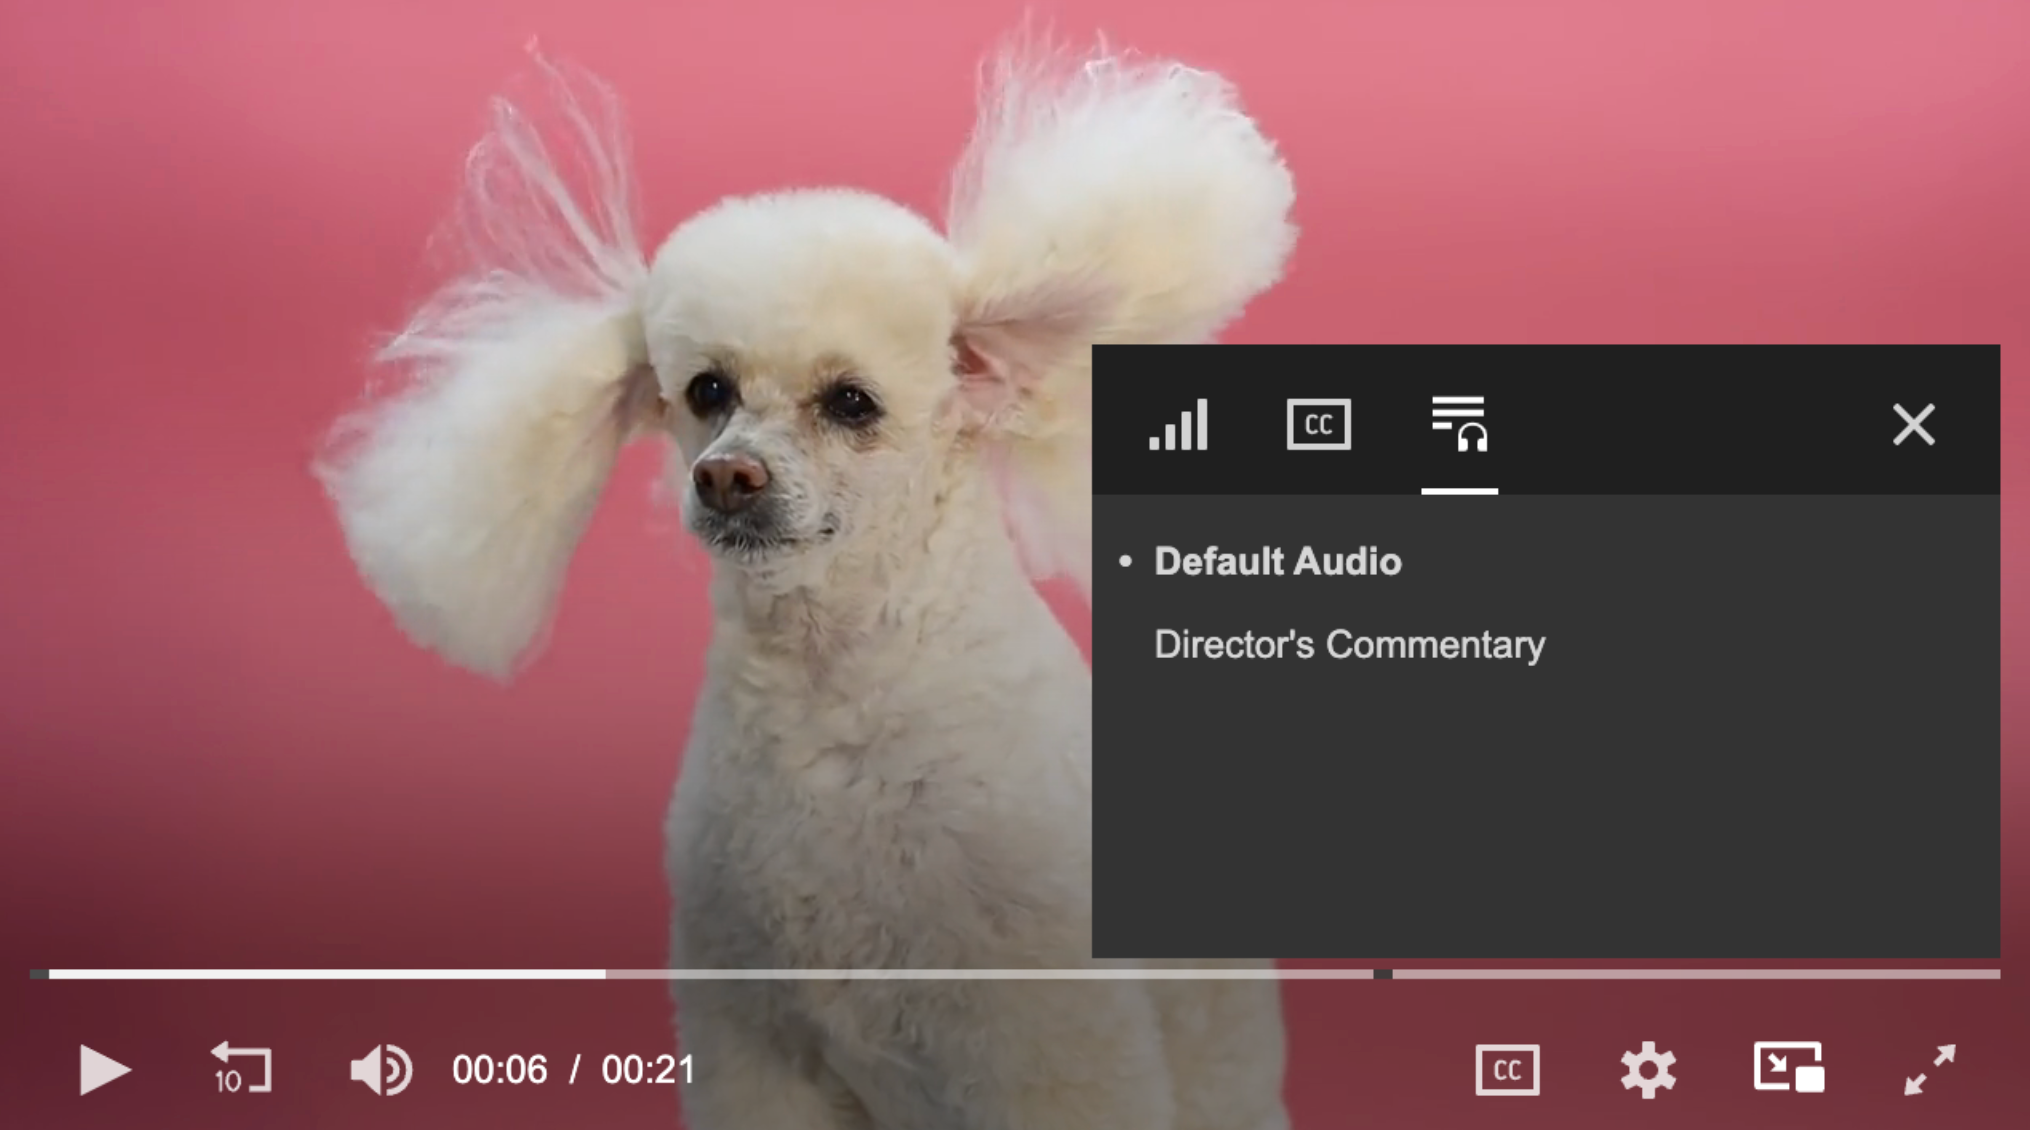Switch to the captions tab in the panel
This screenshot has height=1130, width=2030.
click(1318, 425)
